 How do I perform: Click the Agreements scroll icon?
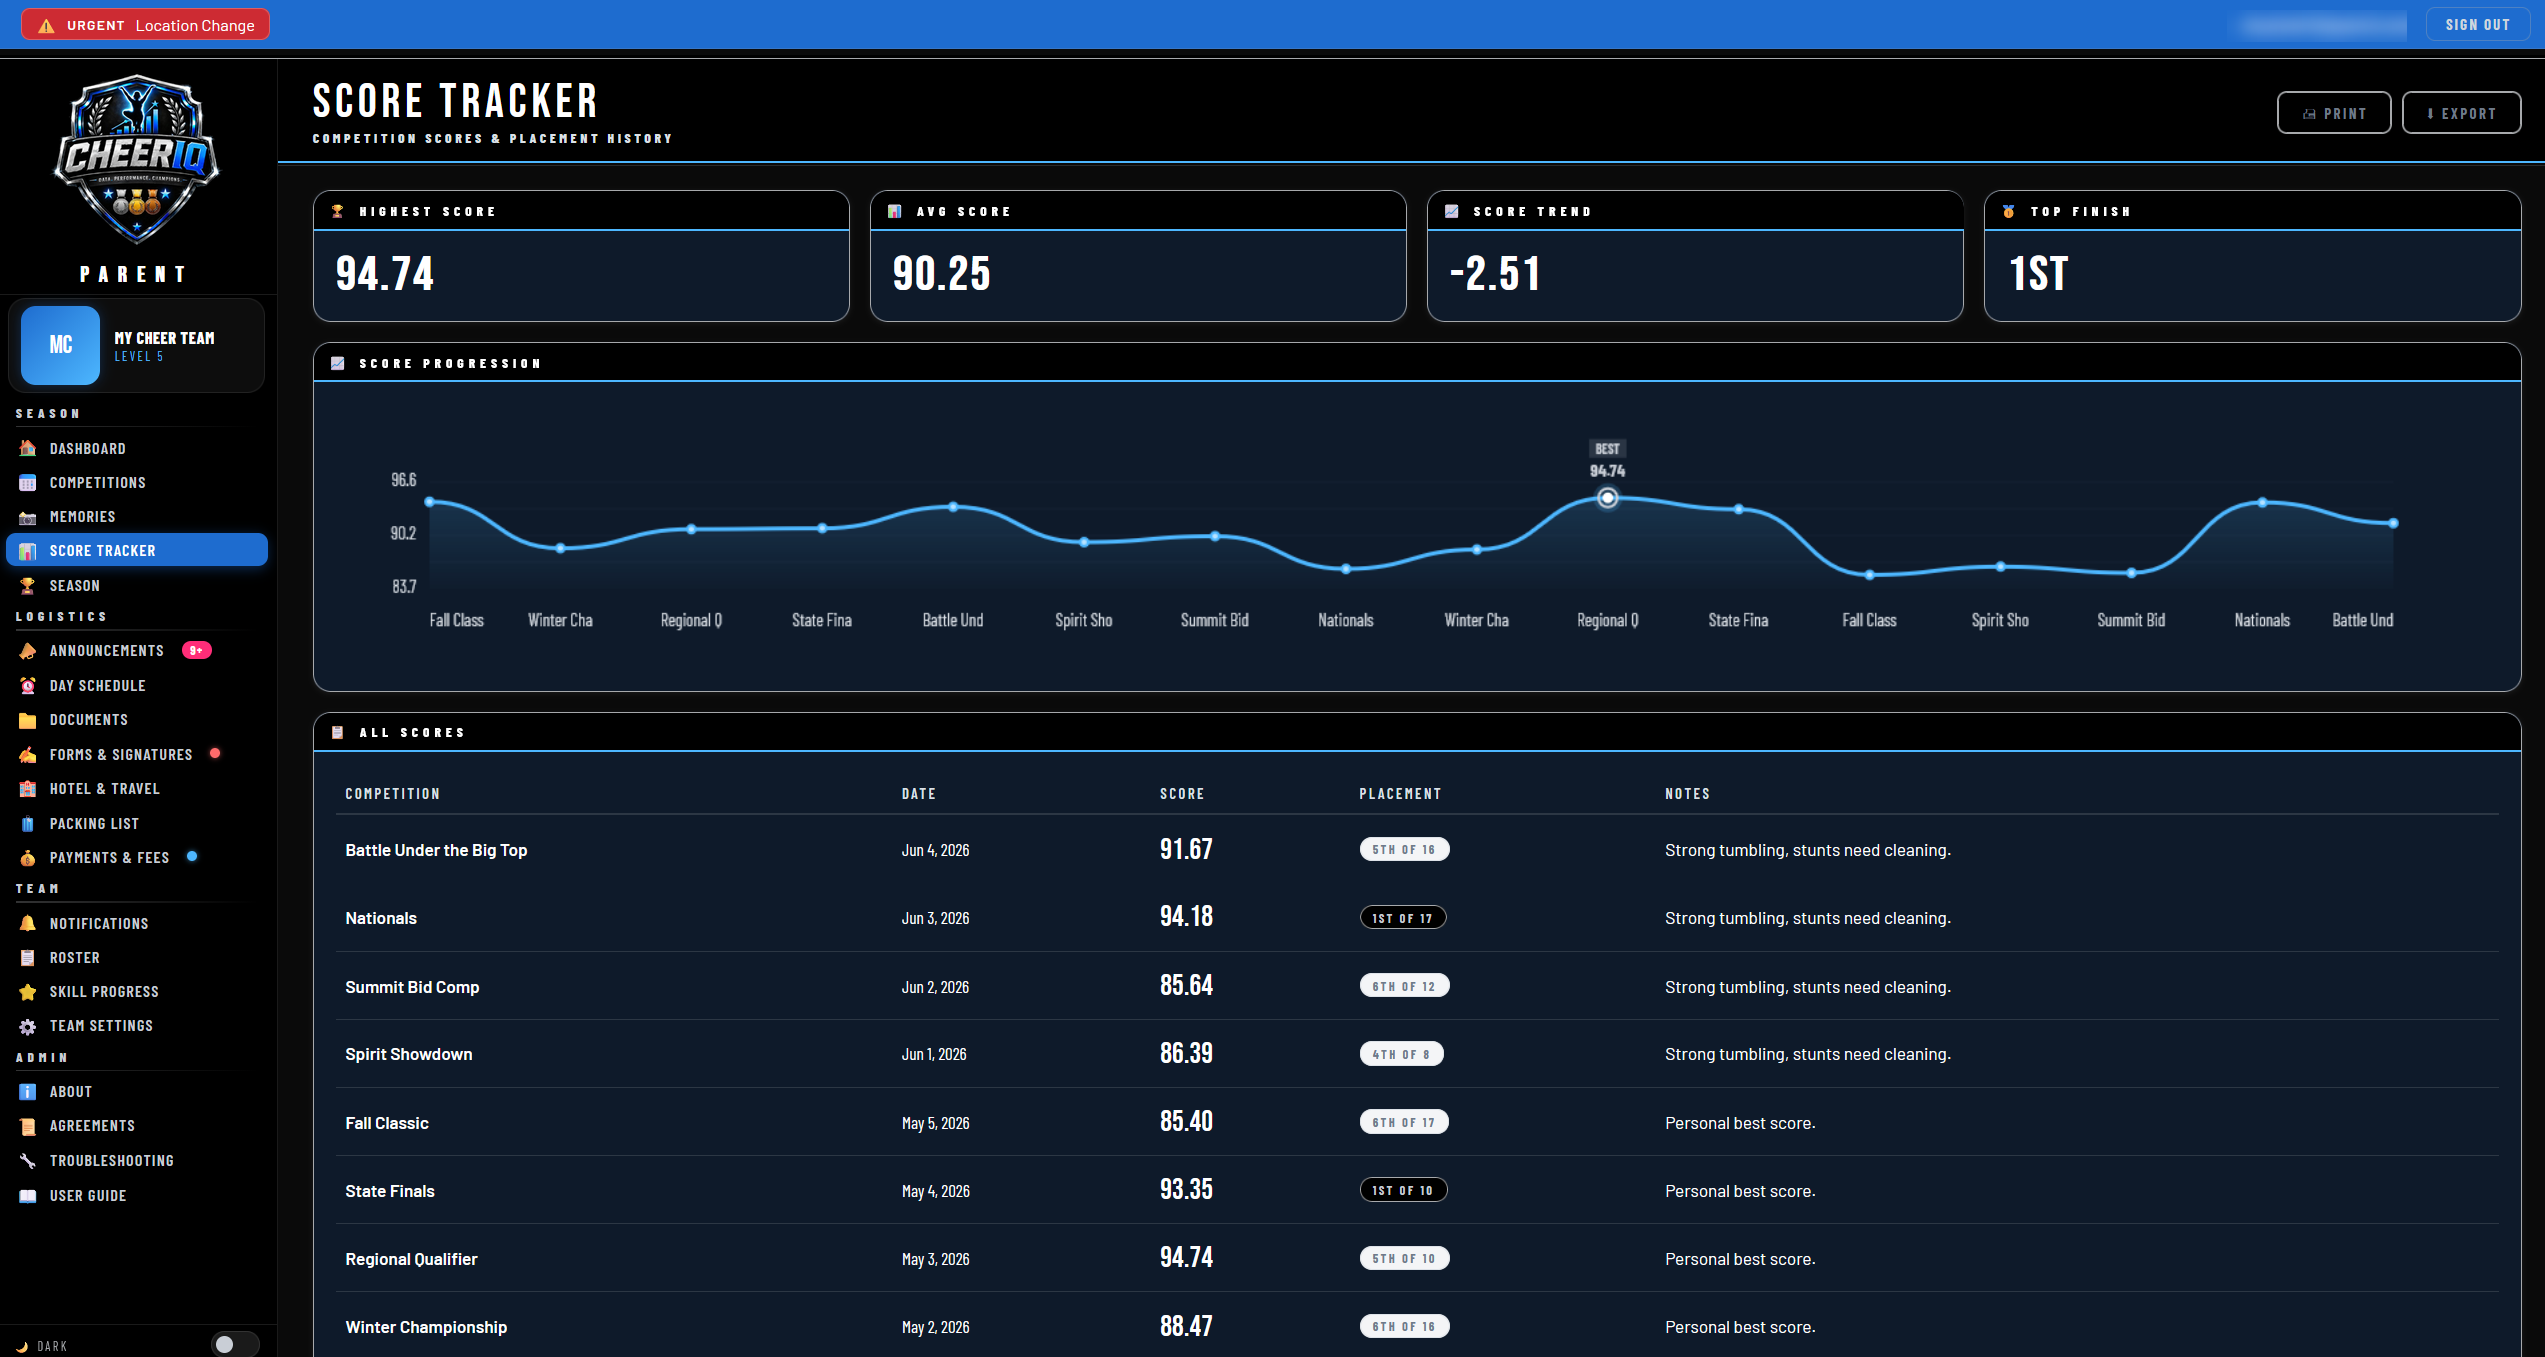pos(28,1126)
